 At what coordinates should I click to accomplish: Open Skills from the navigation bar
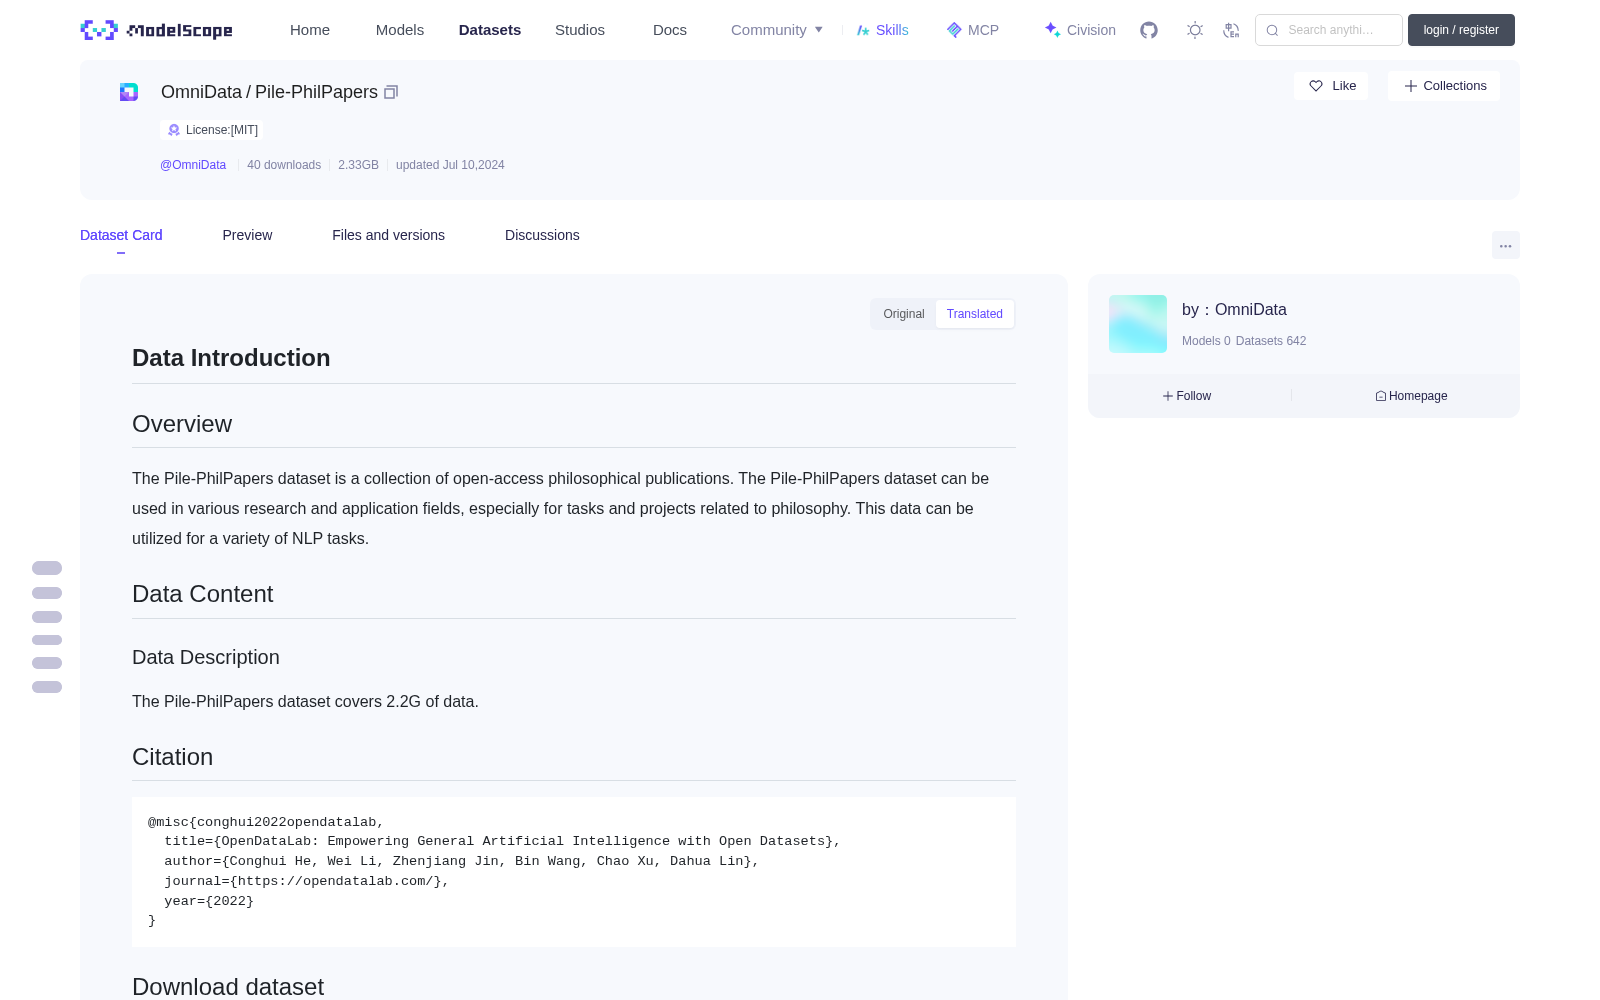point(883,30)
